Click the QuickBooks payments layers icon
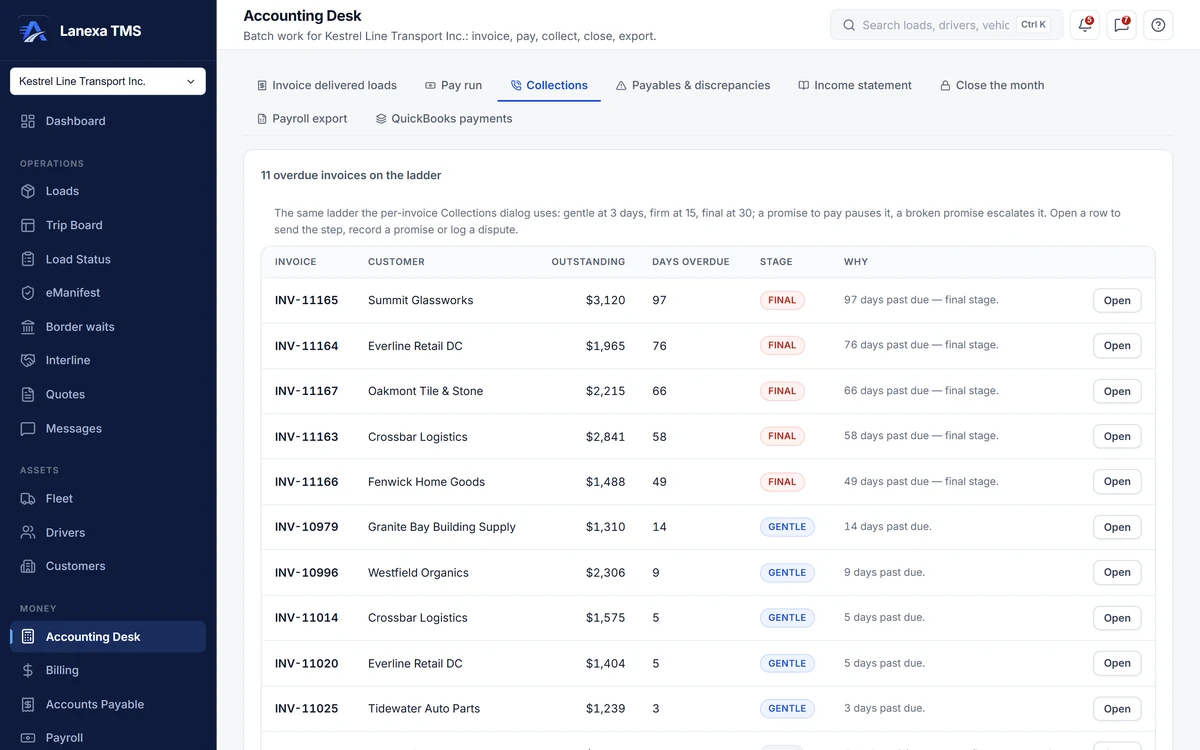The height and width of the screenshot is (750, 1200). [381, 119]
